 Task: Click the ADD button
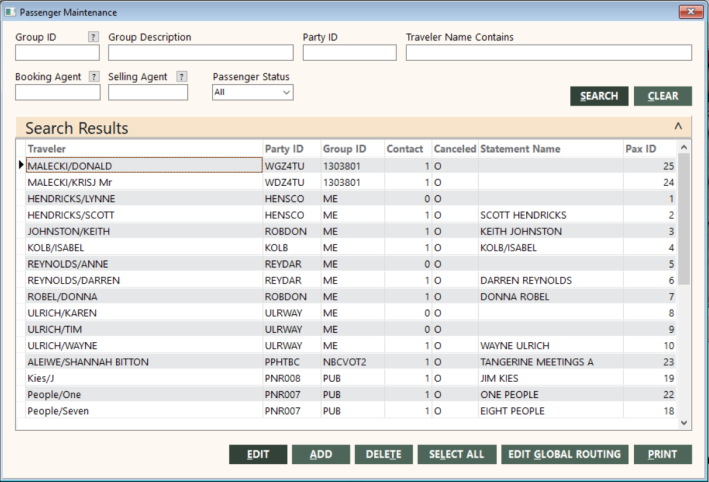coord(321,454)
